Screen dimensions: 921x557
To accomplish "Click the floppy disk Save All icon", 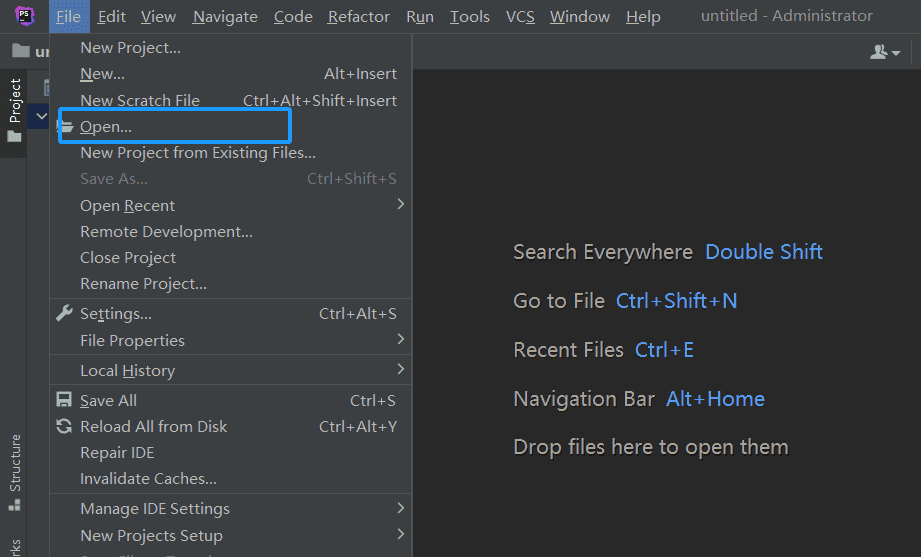I will (x=65, y=400).
